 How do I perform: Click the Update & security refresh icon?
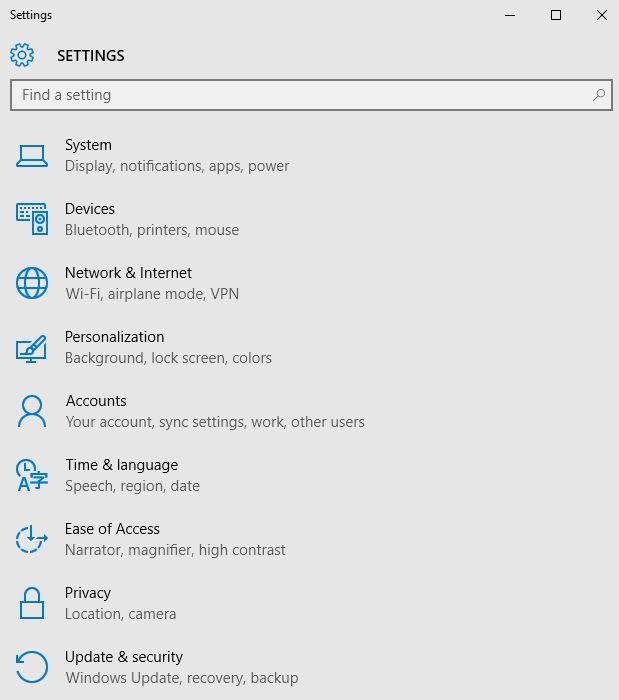pyautogui.click(x=32, y=667)
